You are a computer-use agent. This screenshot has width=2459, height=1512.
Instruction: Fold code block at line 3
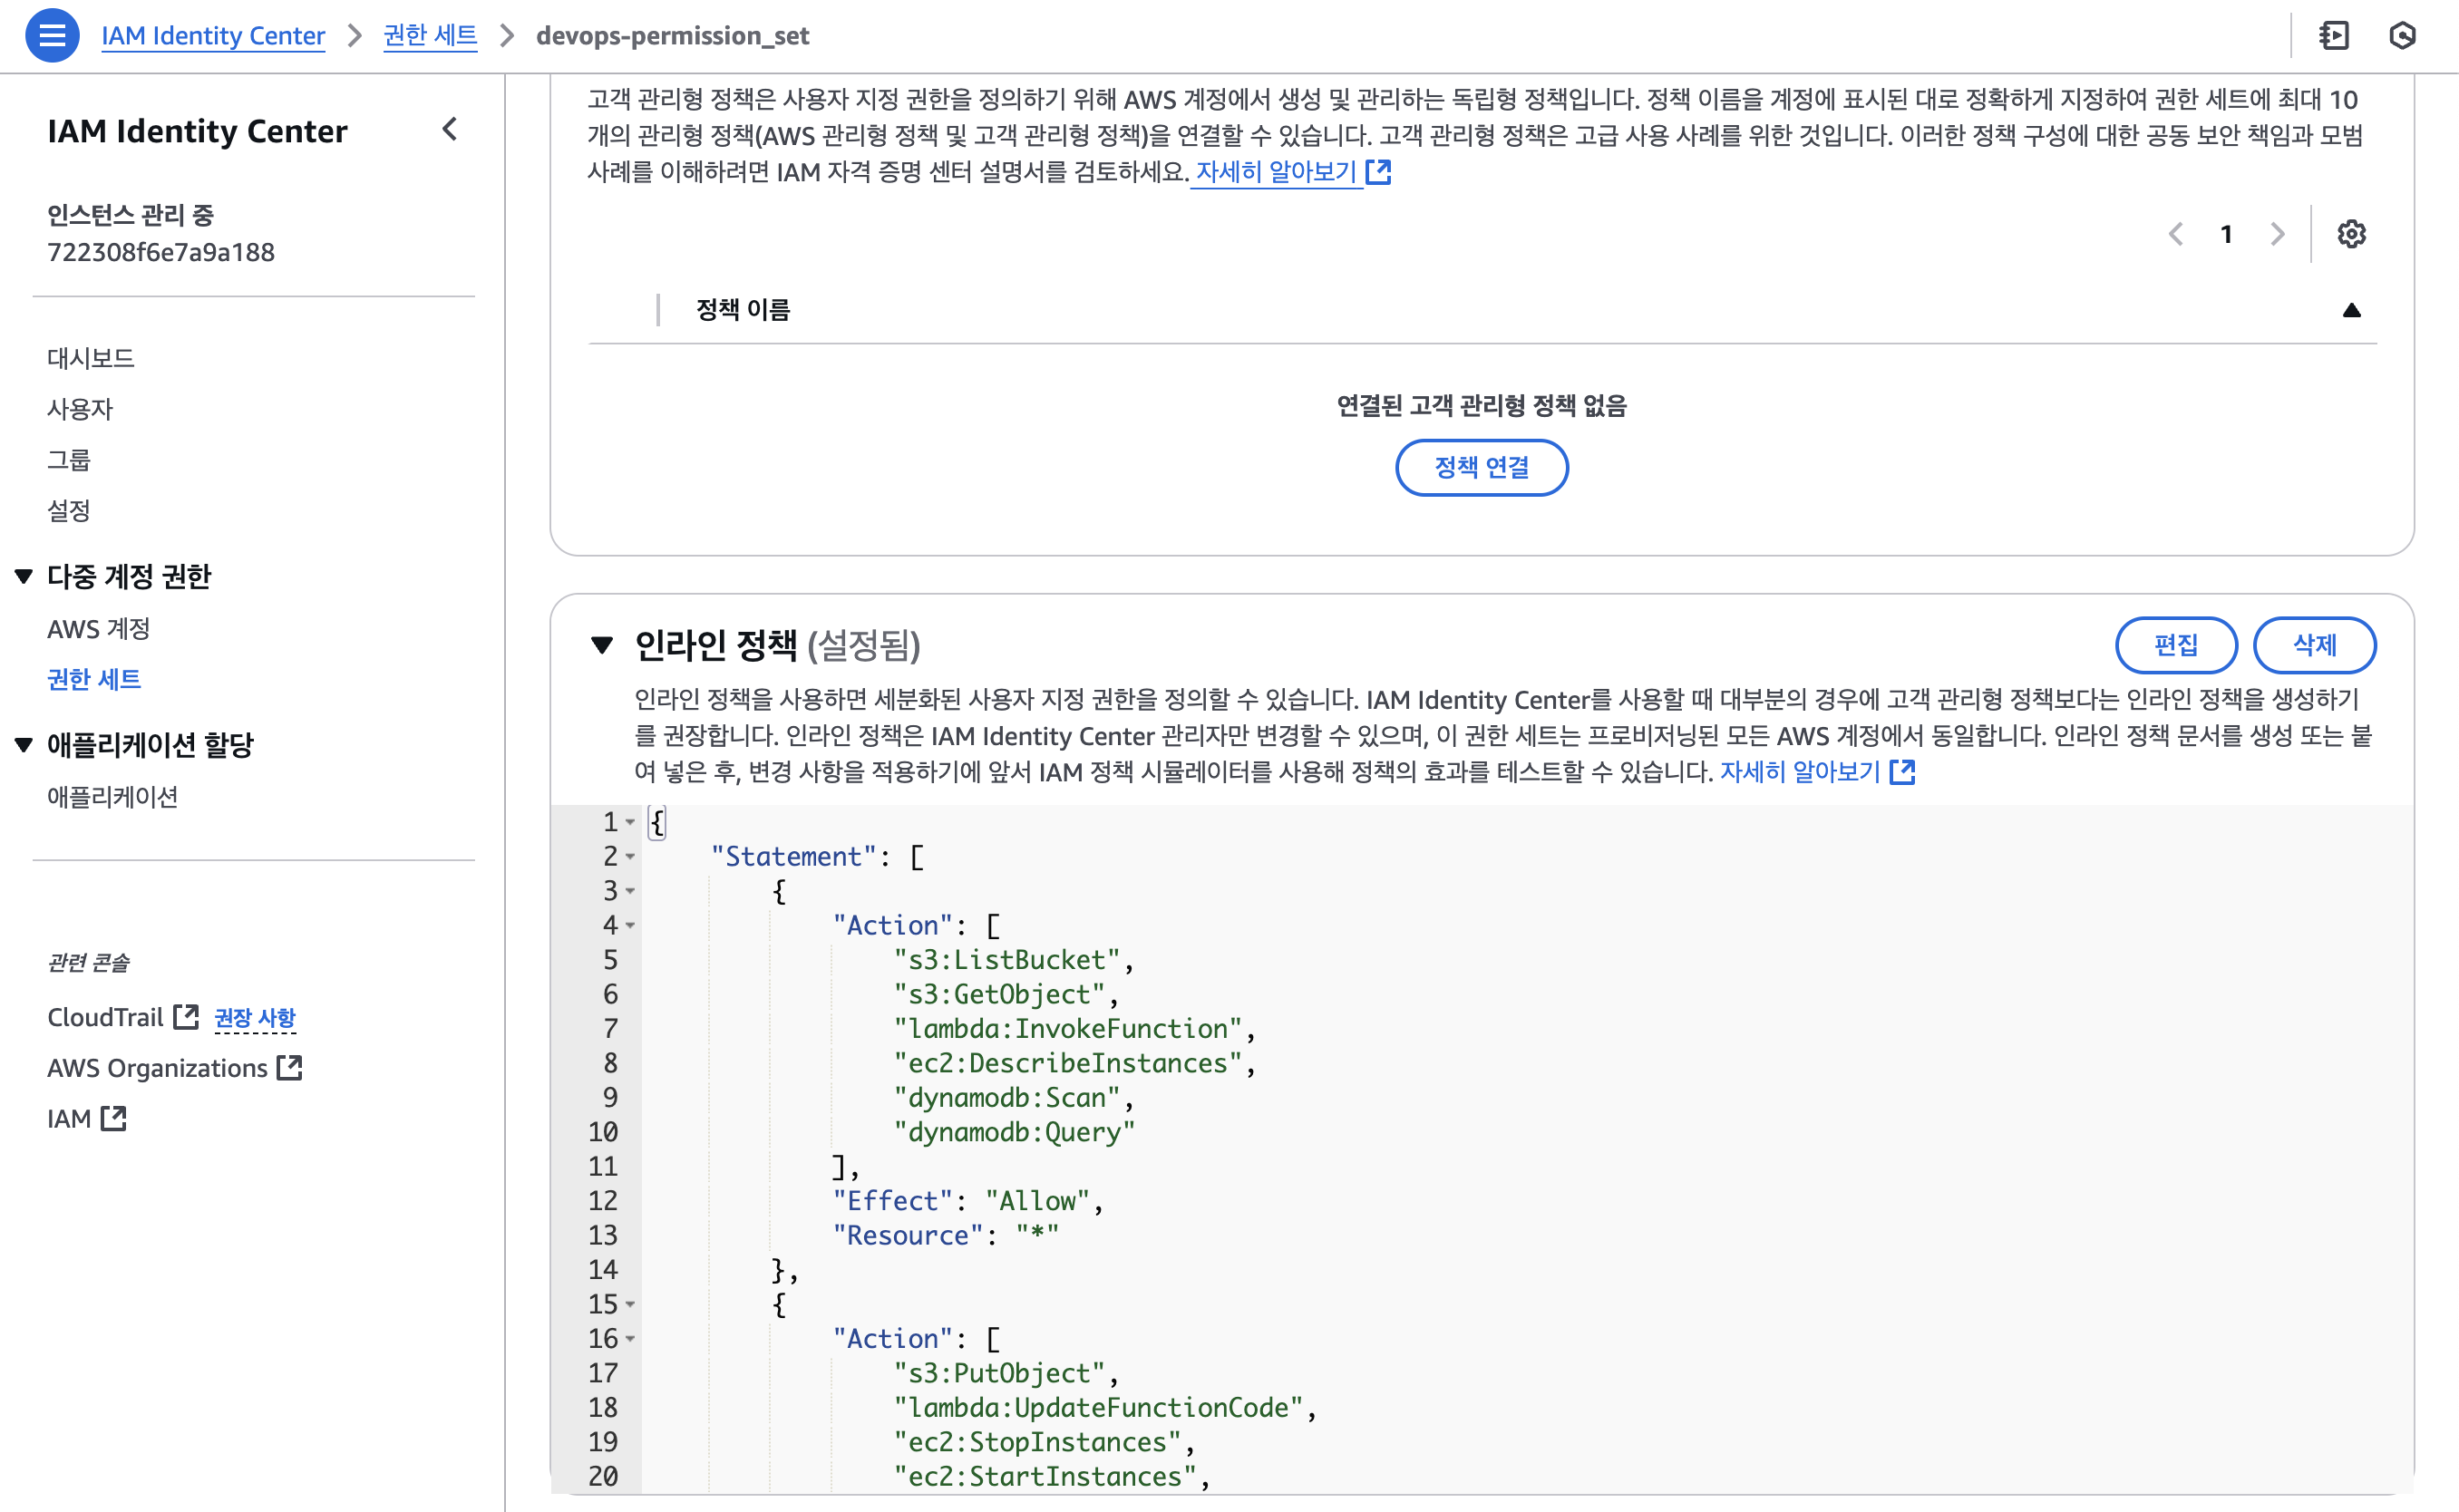tap(630, 891)
